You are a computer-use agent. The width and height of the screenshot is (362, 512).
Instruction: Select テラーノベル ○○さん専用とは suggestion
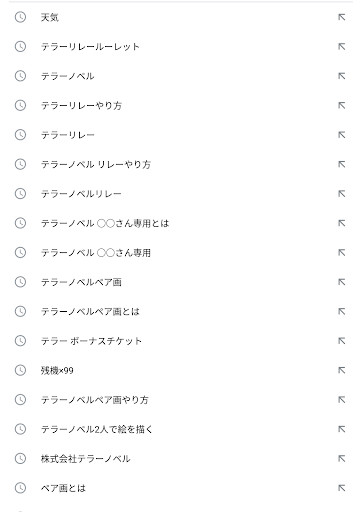(x=181, y=223)
